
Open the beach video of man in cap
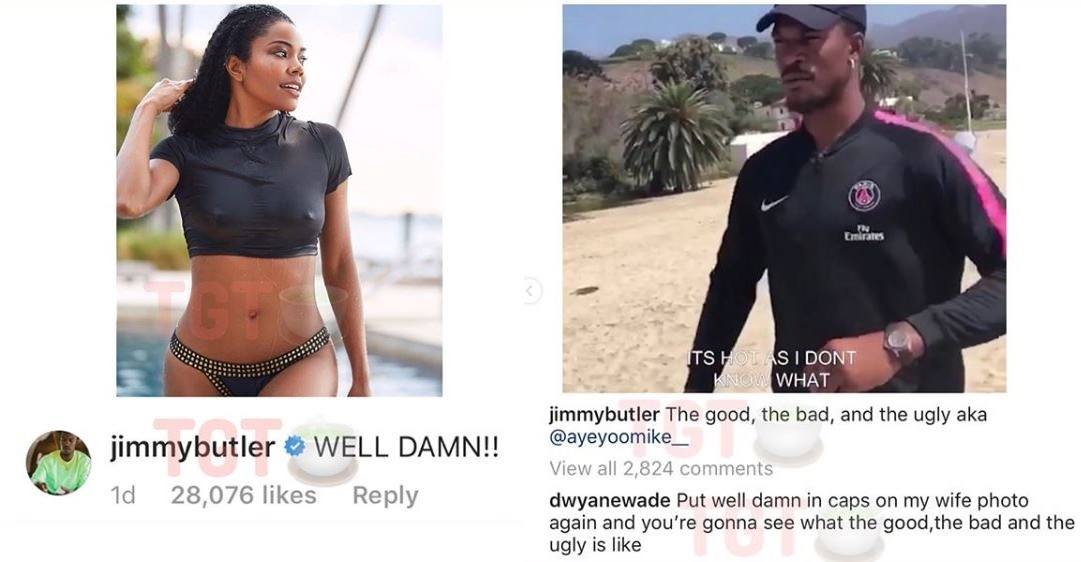click(x=784, y=199)
